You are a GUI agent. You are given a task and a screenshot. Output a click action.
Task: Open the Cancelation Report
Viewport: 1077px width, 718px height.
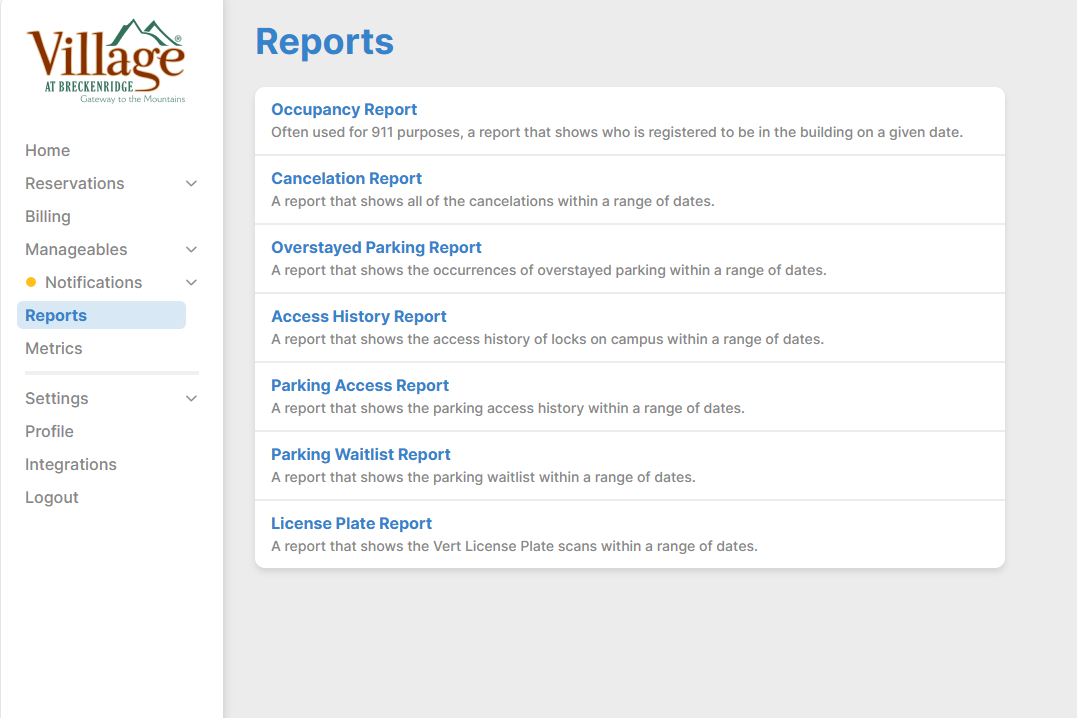click(347, 179)
